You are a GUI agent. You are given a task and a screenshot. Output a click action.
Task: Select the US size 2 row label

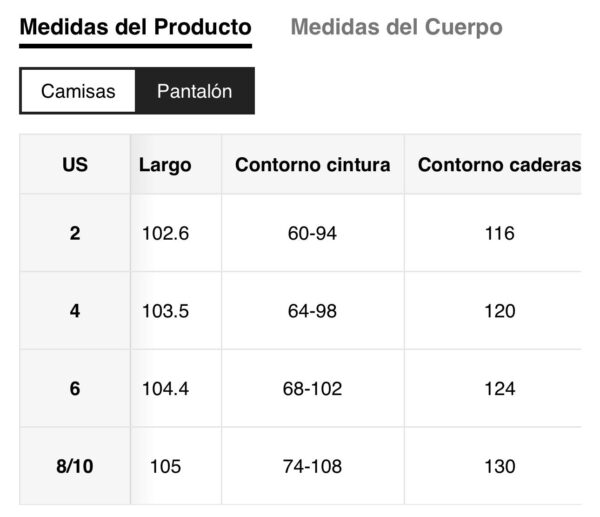click(75, 233)
